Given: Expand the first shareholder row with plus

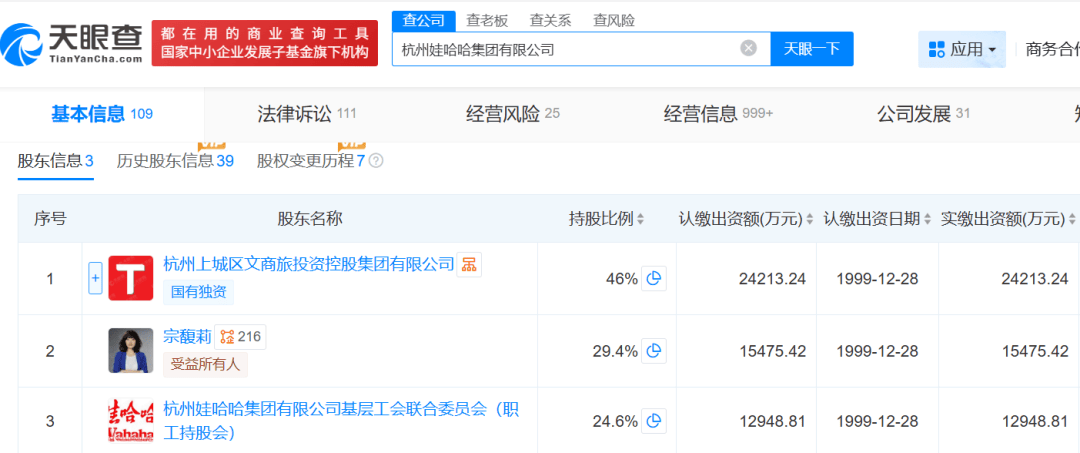Looking at the screenshot, I should pos(96,279).
